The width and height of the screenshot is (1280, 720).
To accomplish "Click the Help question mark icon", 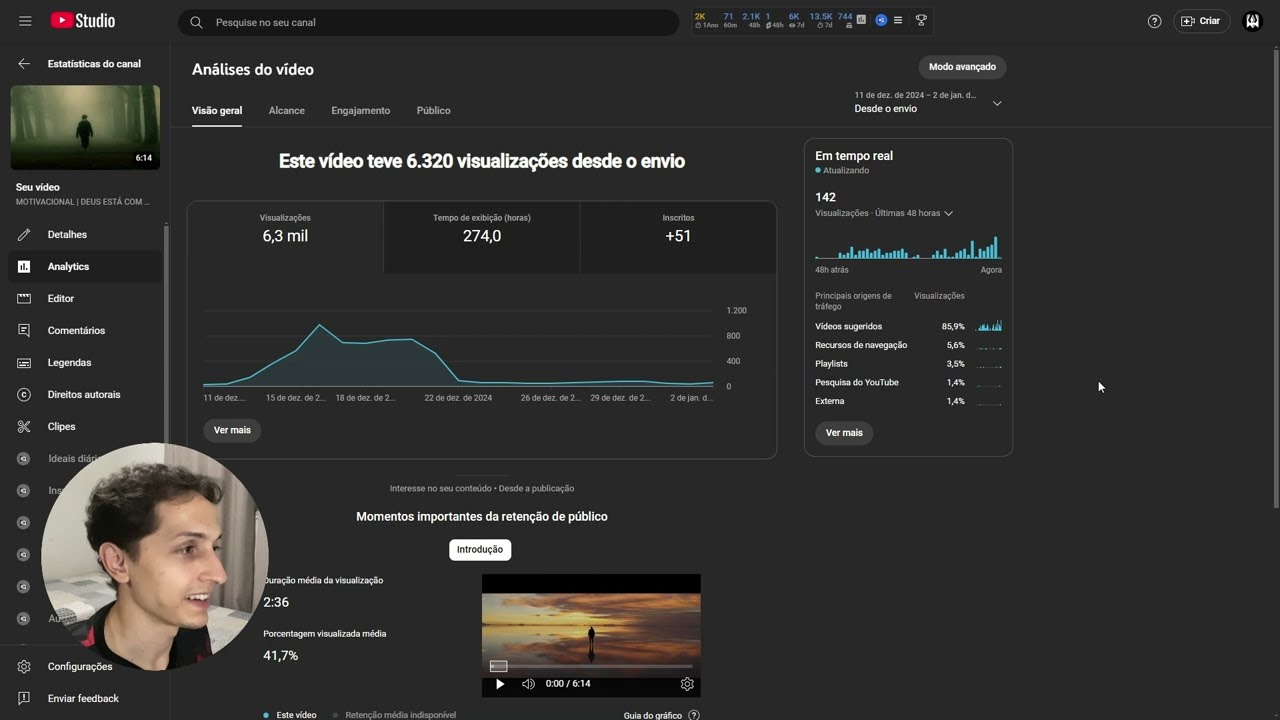I will pyautogui.click(x=1154, y=21).
